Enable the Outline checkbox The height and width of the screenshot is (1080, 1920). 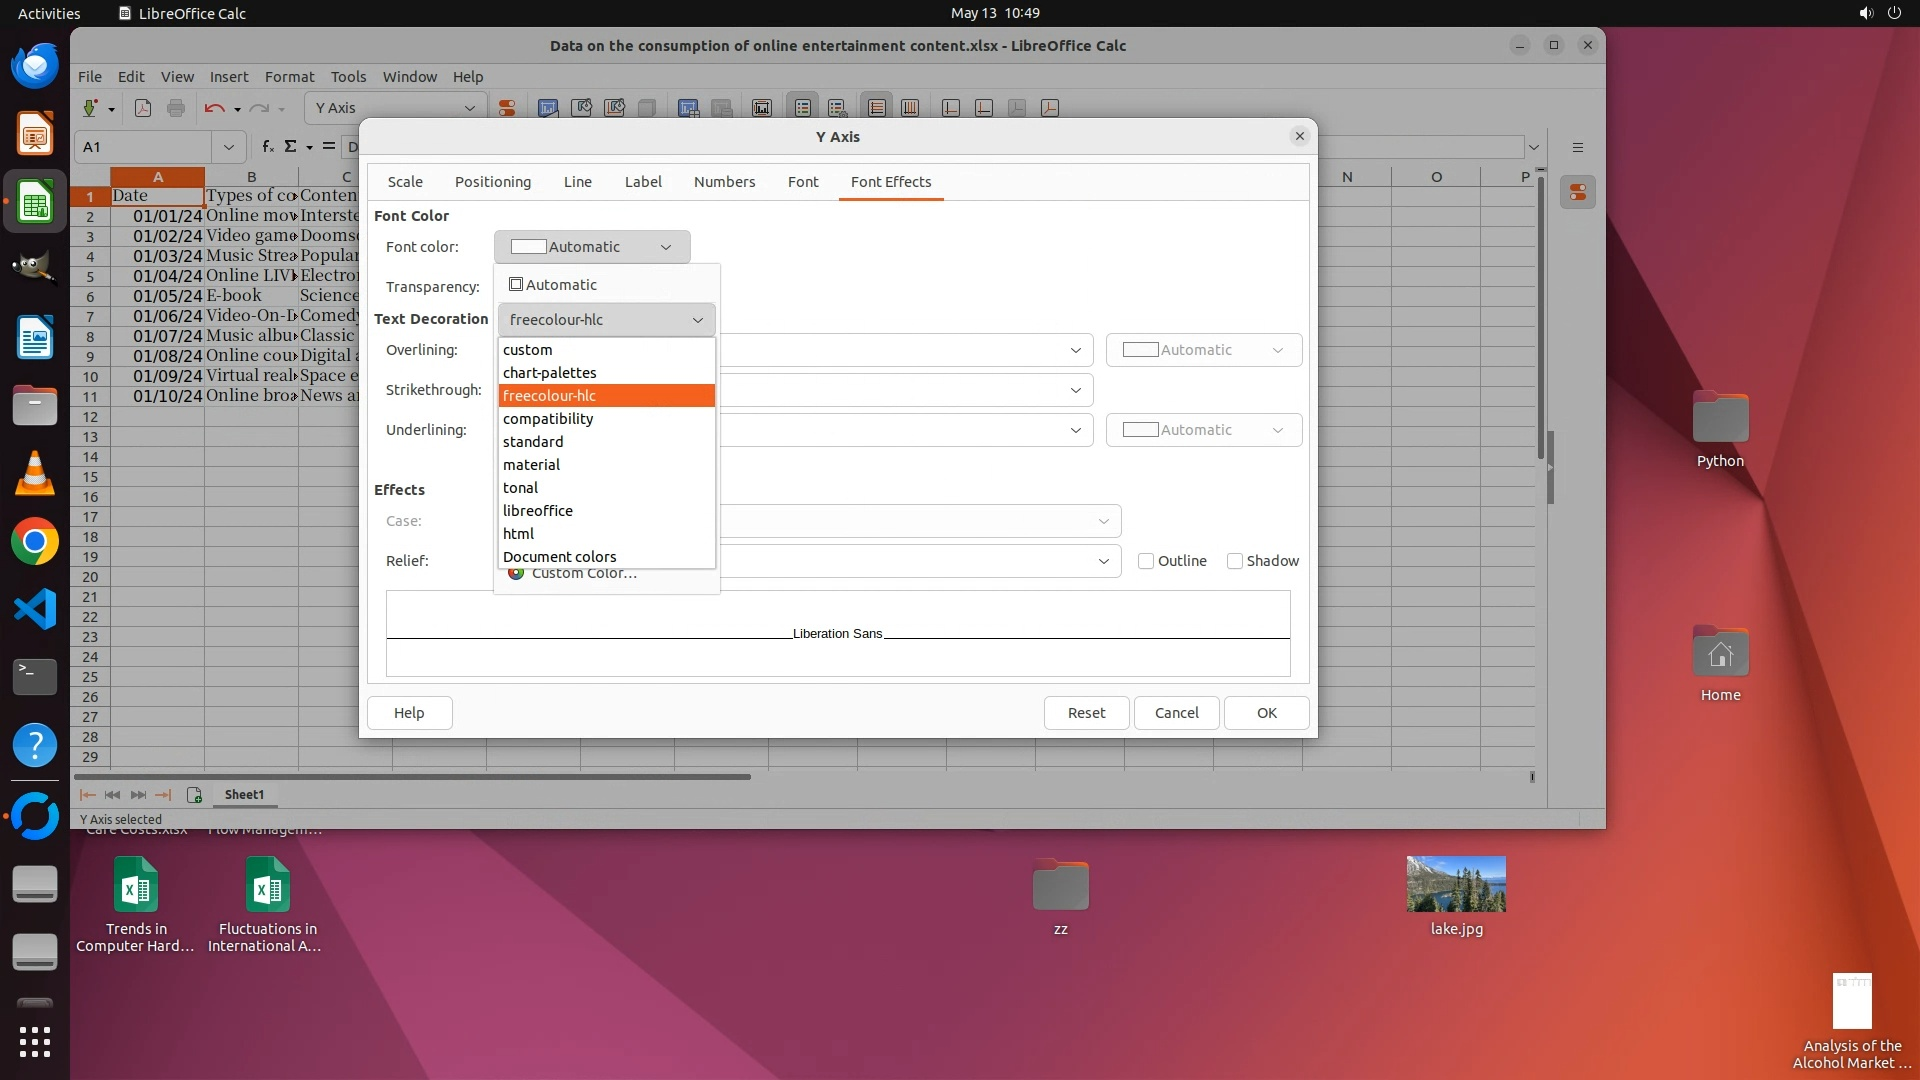pyautogui.click(x=1146, y=561)
